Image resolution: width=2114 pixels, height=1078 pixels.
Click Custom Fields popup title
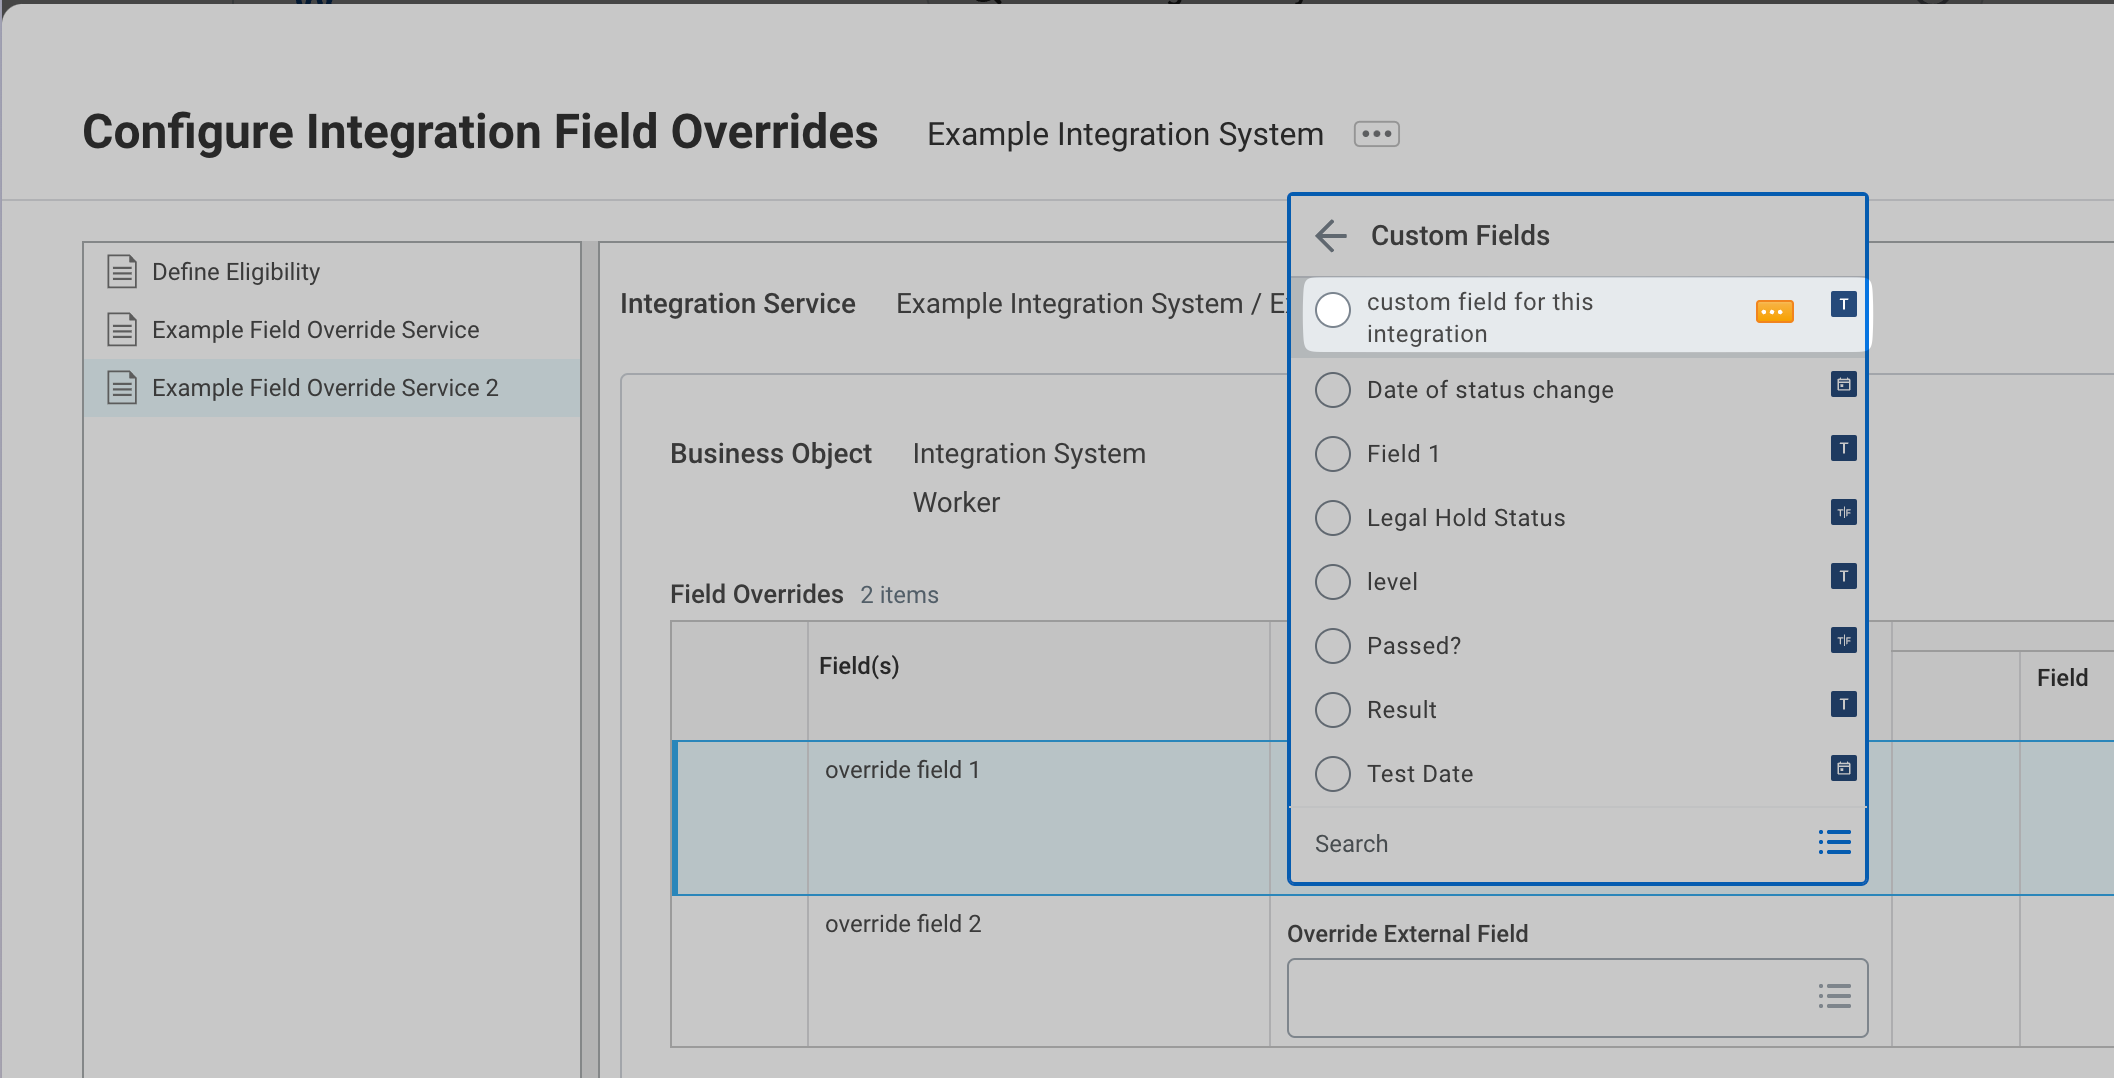coord(1460,236)
